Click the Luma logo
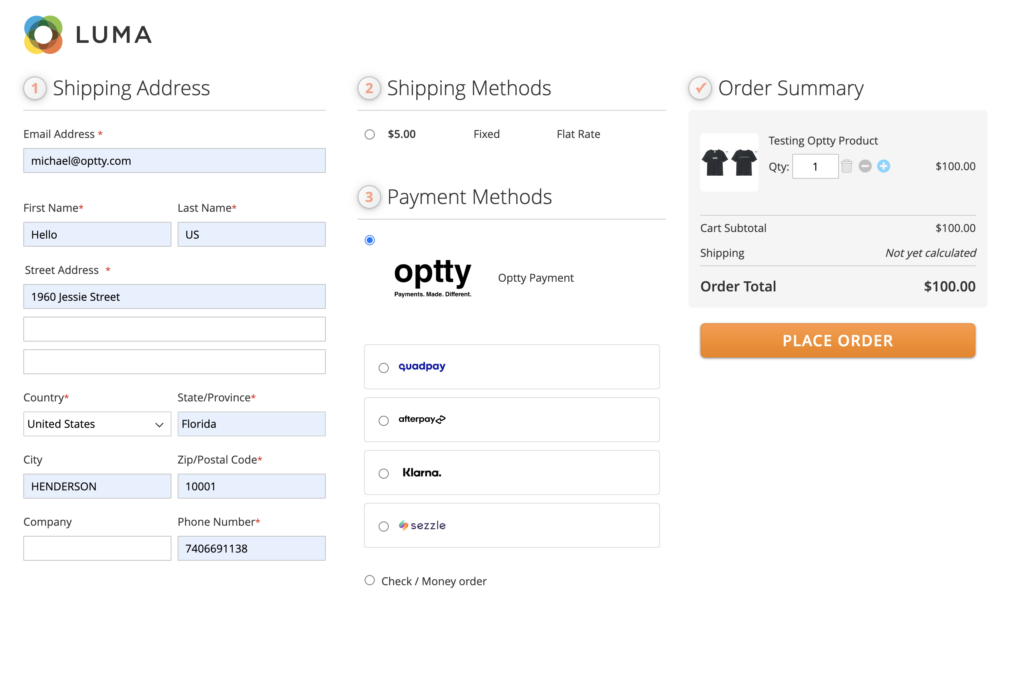Image resolution: width=1024 pixels, height=680 pixels. 87,33
